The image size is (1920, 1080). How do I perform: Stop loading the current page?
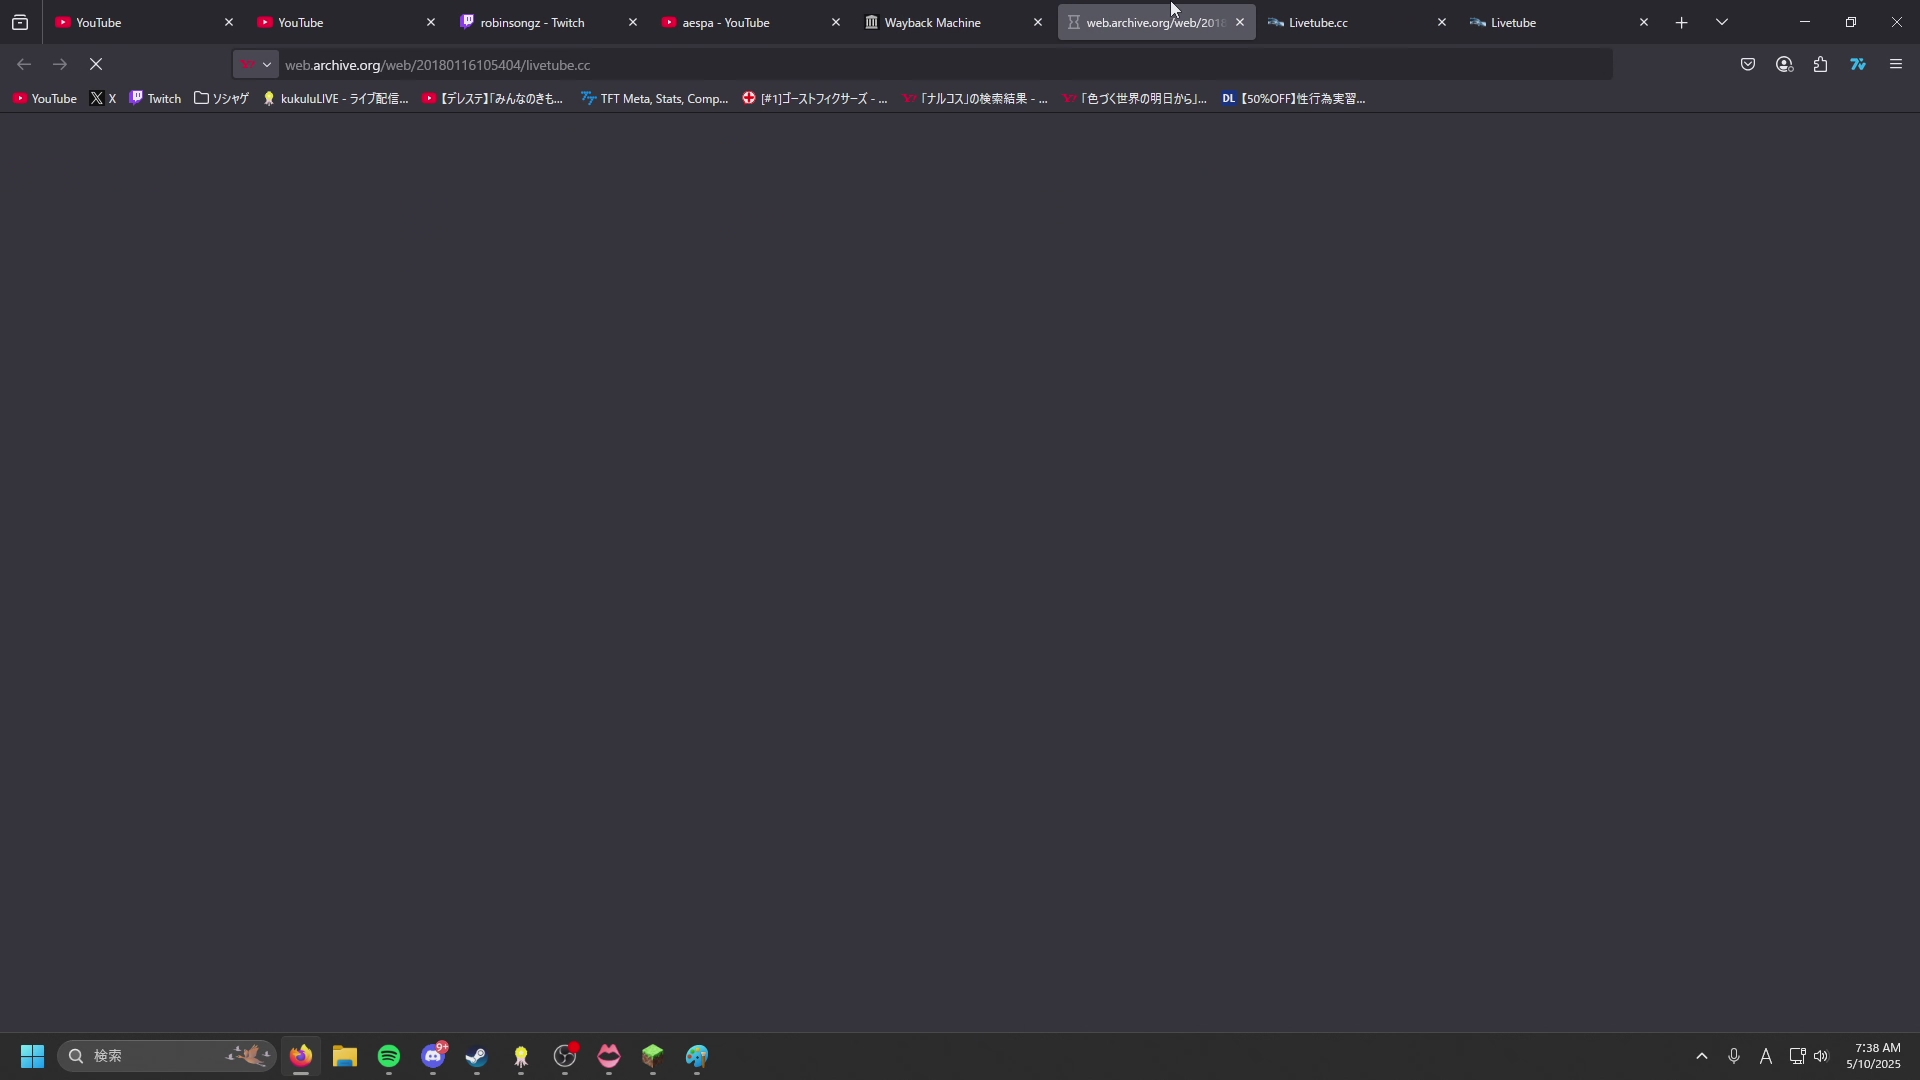[x=96, y=65]
